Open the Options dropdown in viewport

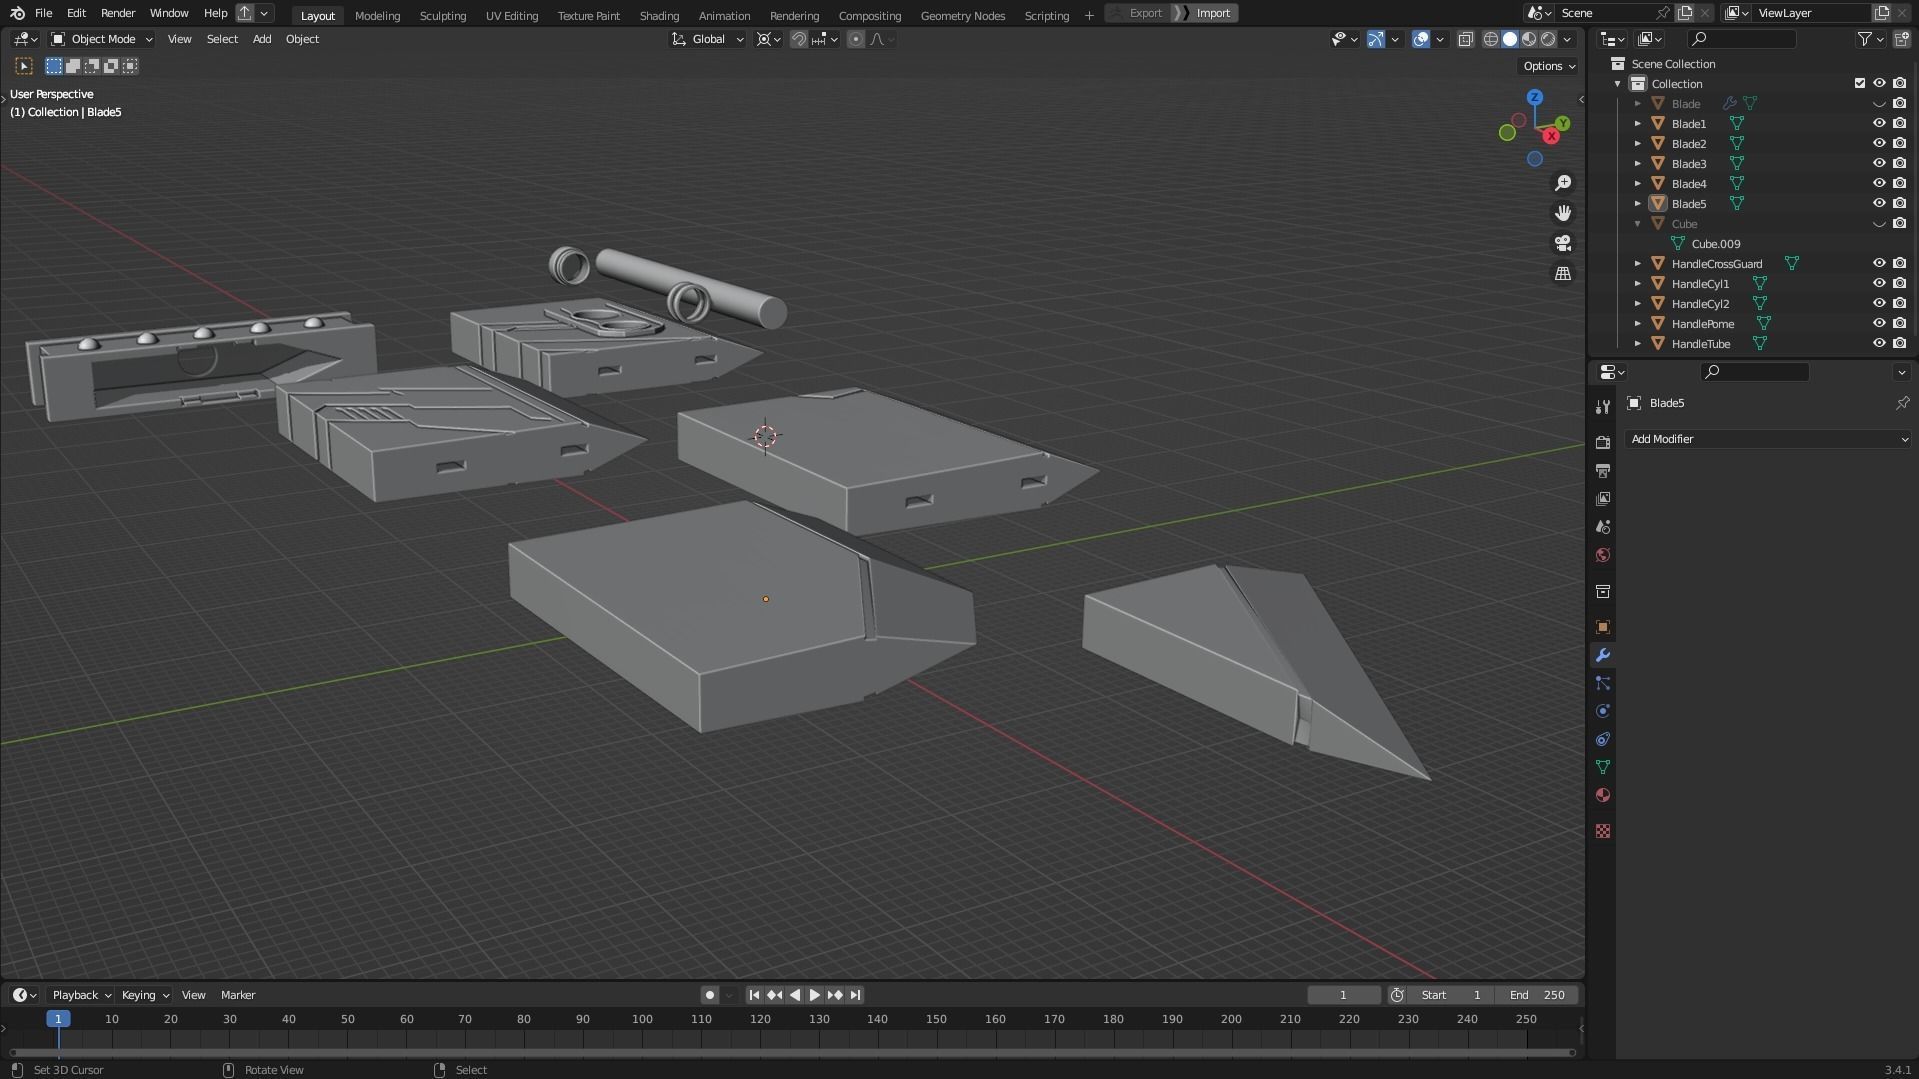(1549, 66)
